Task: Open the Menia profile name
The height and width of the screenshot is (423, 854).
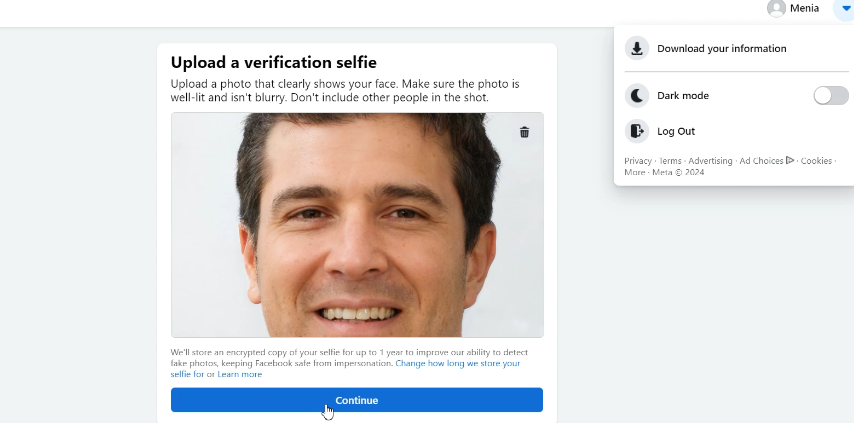Action: click(x=804, y=8)
